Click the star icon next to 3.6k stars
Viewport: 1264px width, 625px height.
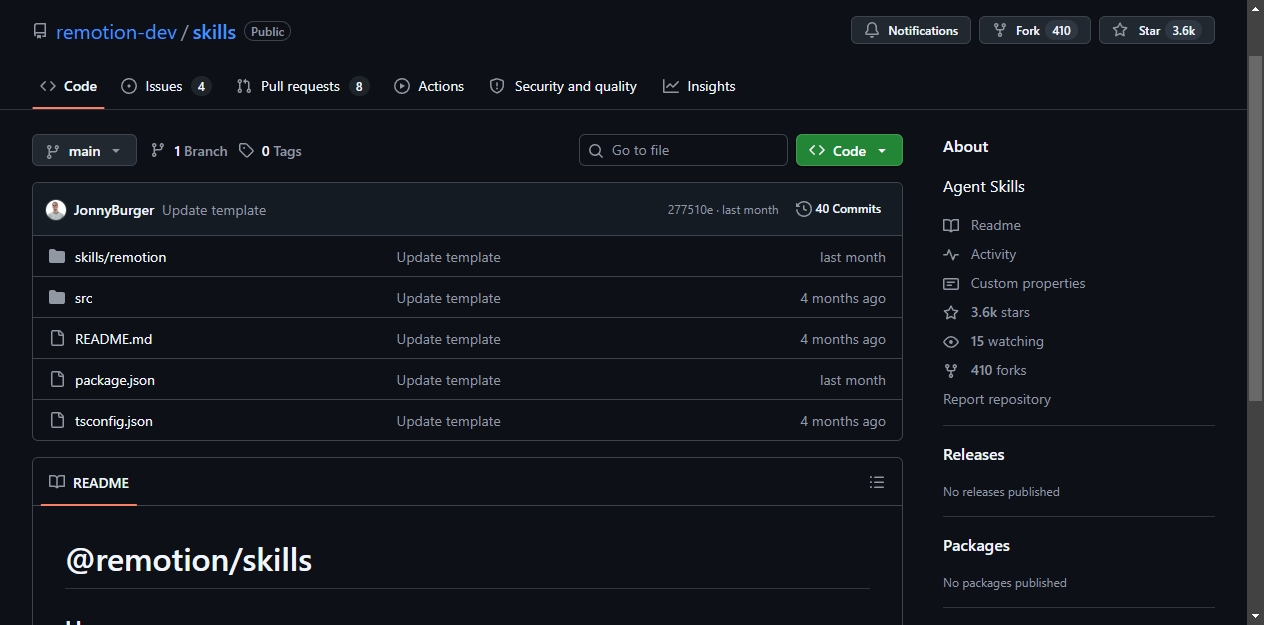click(x=951, y=312)
